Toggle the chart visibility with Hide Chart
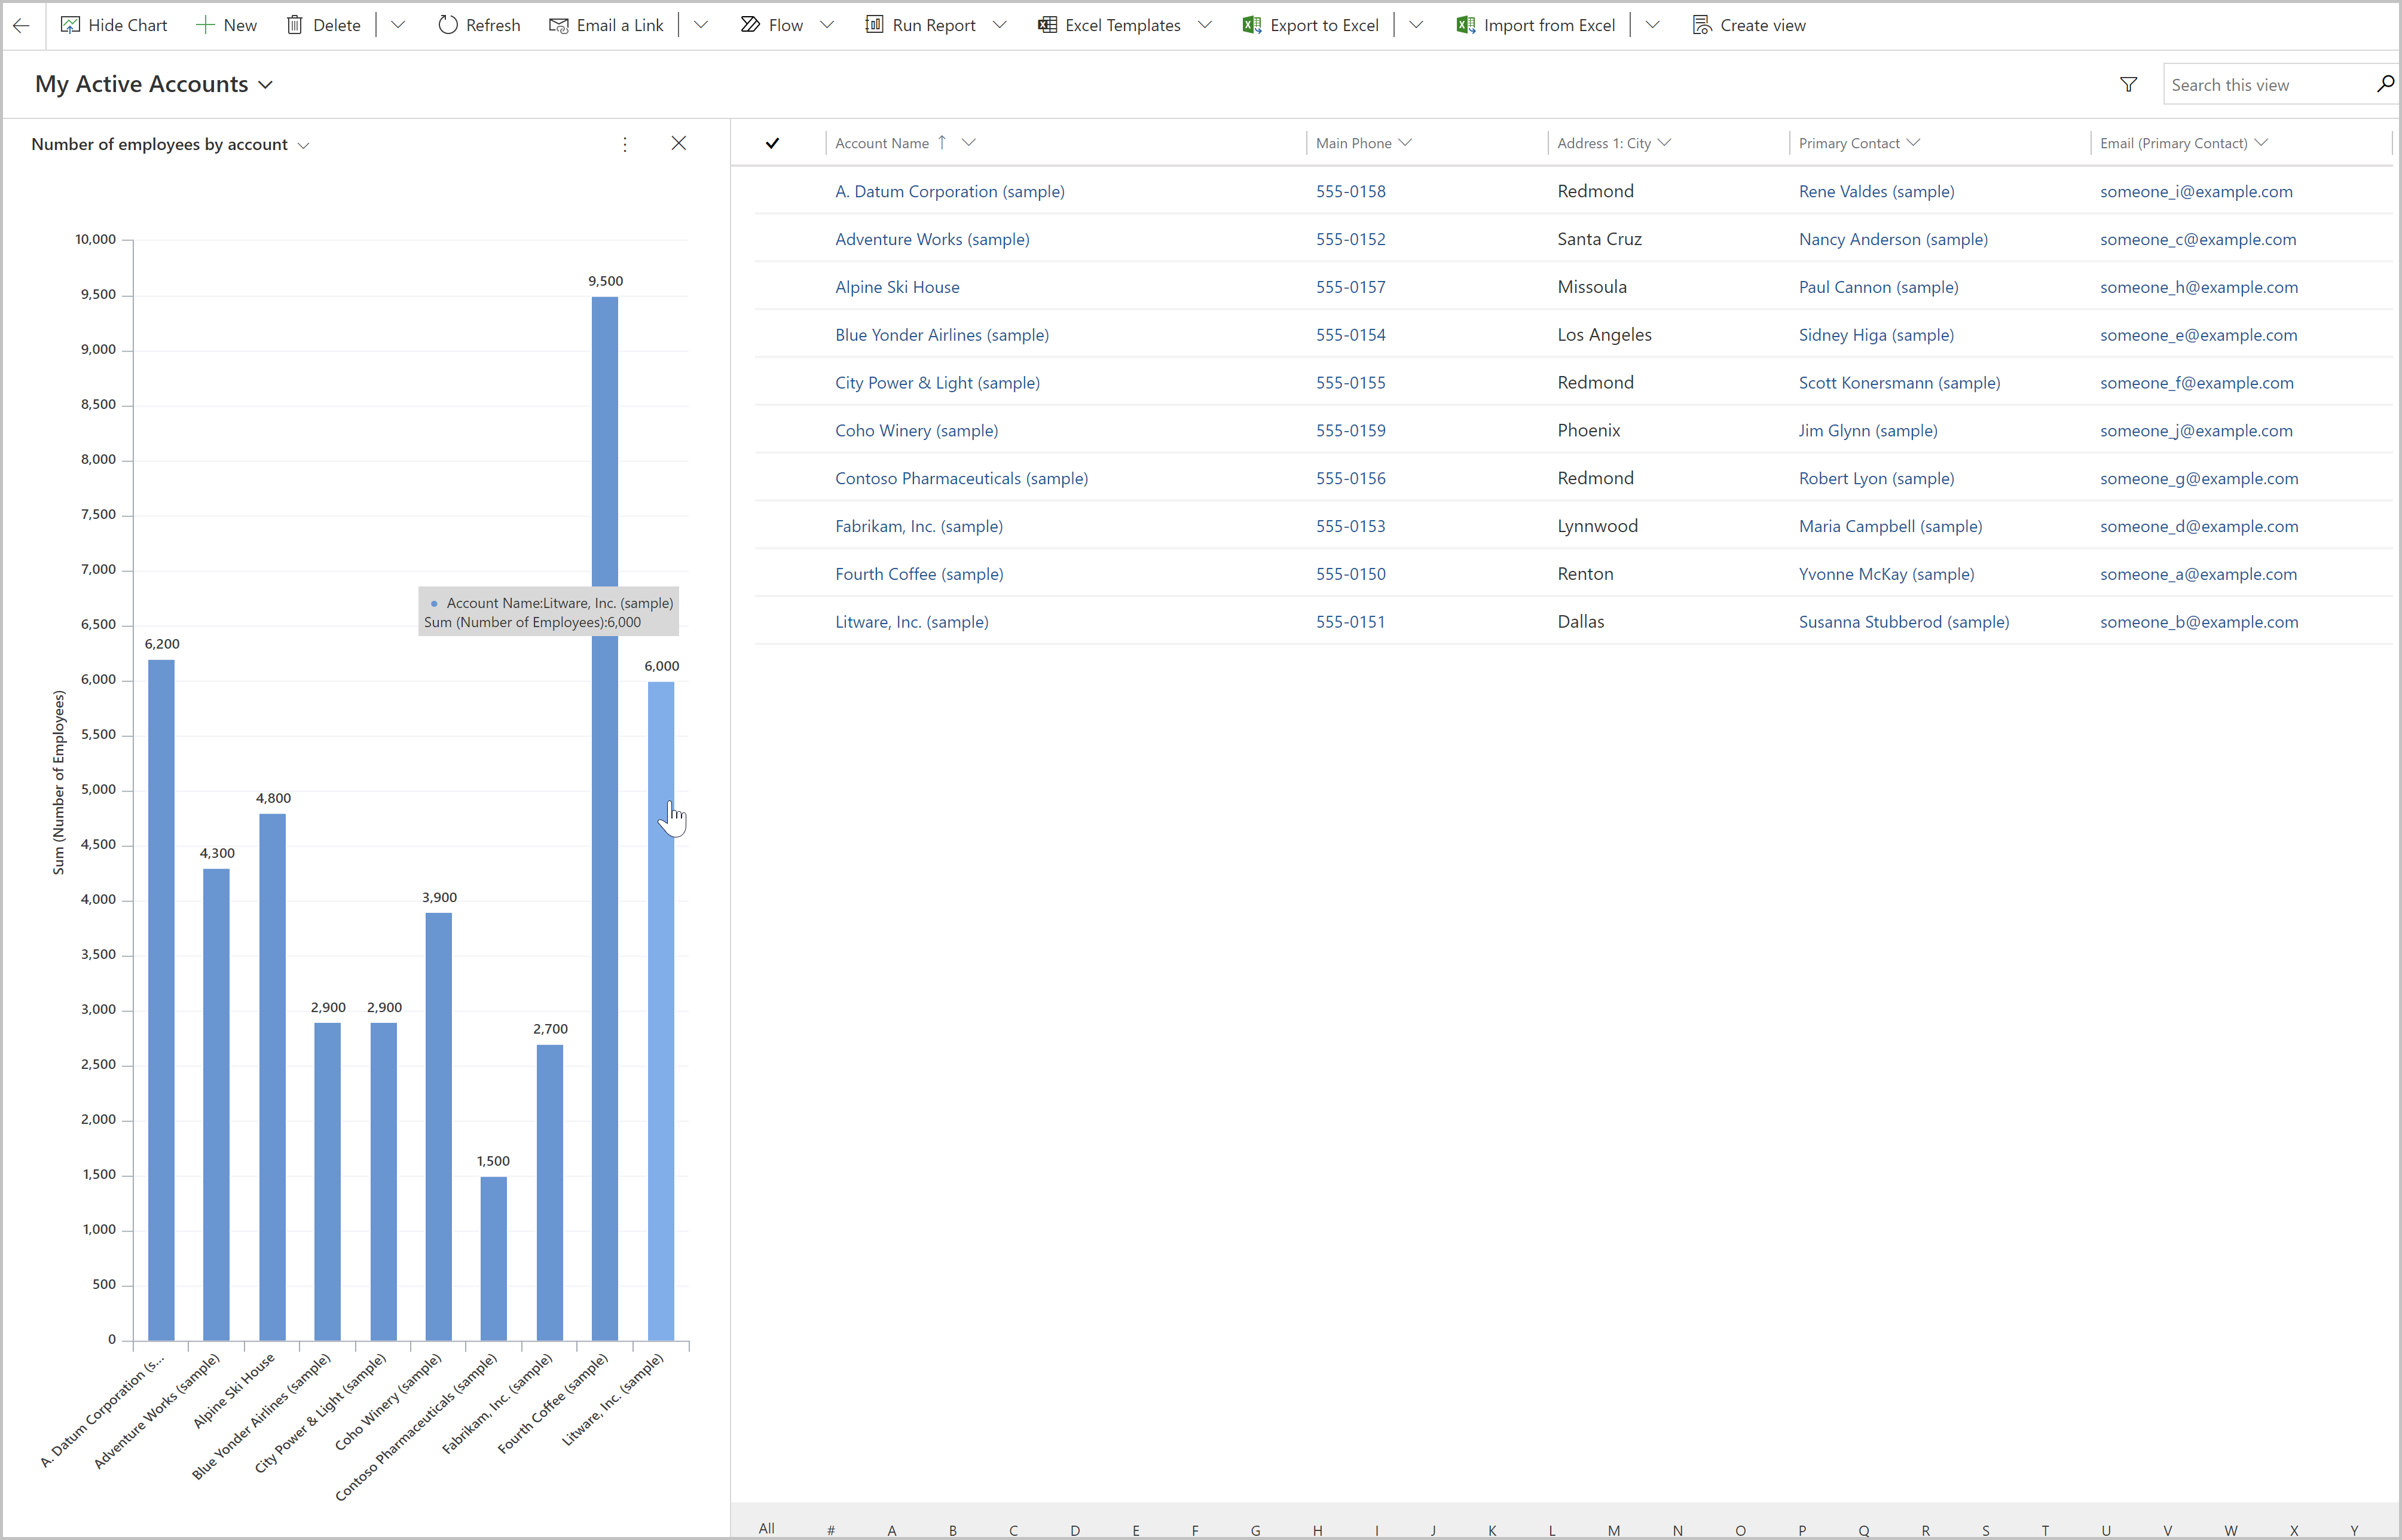 tap(114, 25)
